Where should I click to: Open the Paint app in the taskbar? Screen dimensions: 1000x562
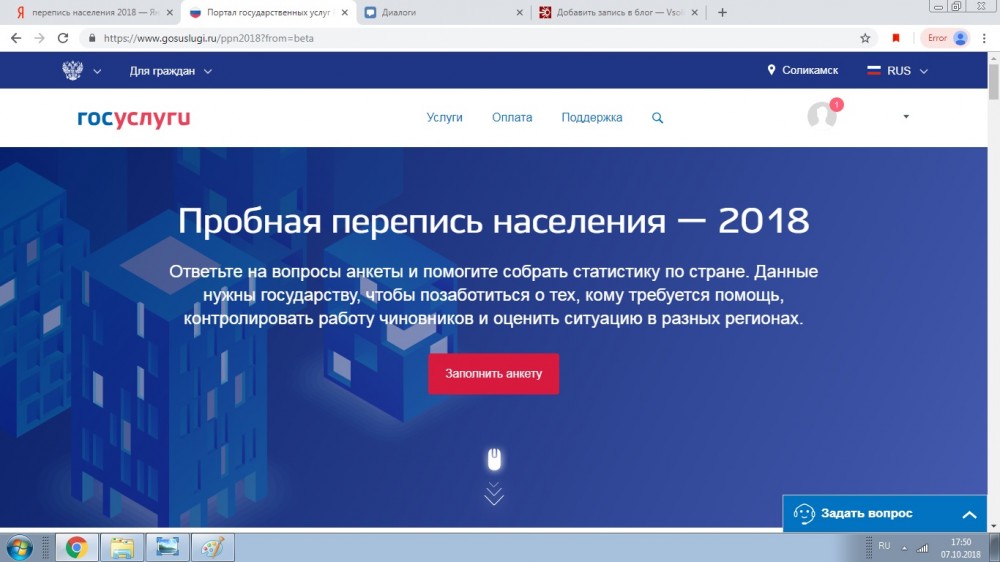click(x=212, y=547)
